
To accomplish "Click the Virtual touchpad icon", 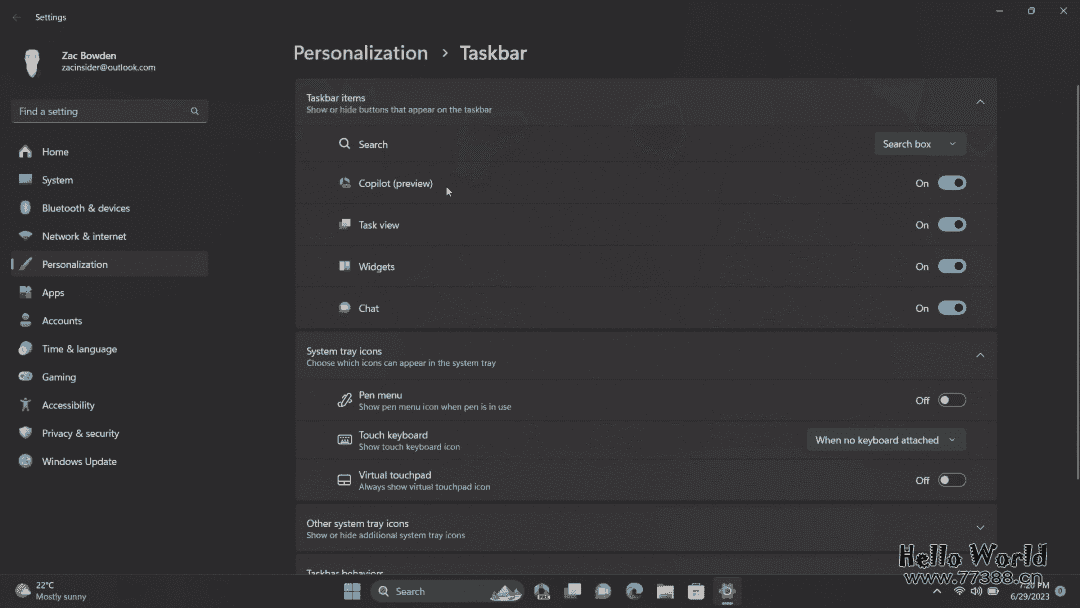I will click(x=344, y=480).
